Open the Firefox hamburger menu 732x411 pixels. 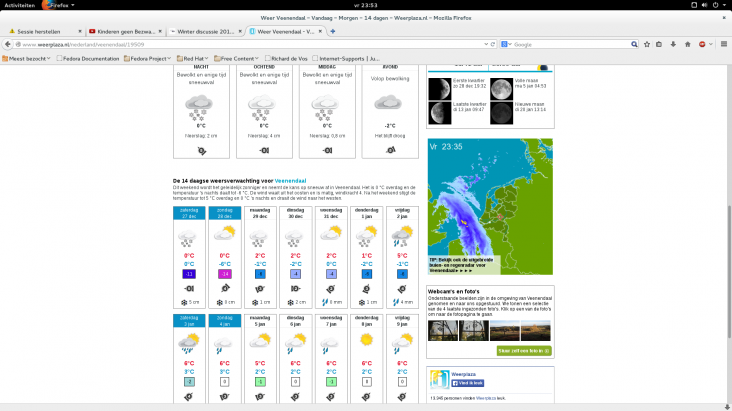724,44
